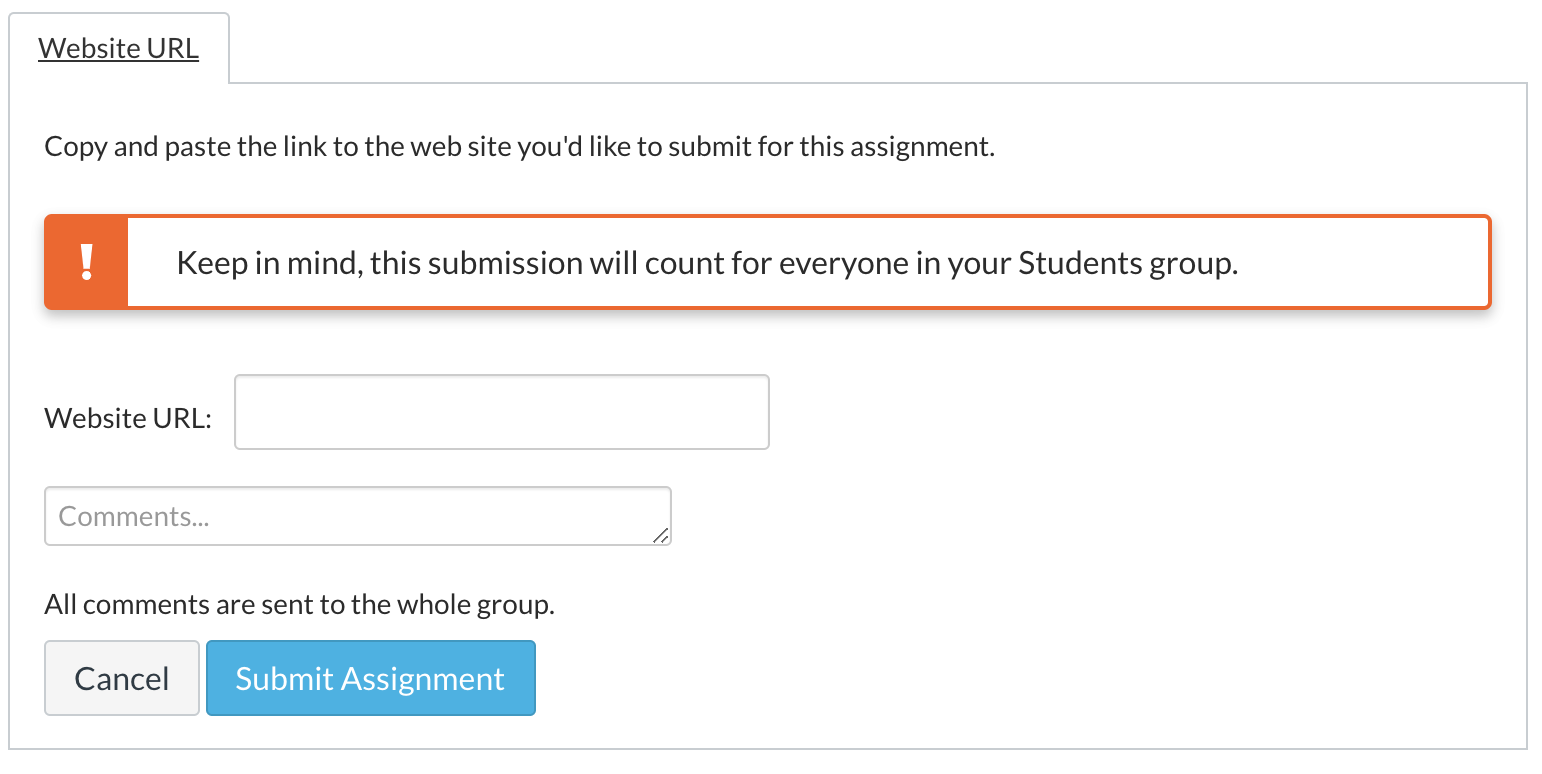Click the Submit Assignment button
The width and height of the screenshot is (1542, 774).
[370, 678]
